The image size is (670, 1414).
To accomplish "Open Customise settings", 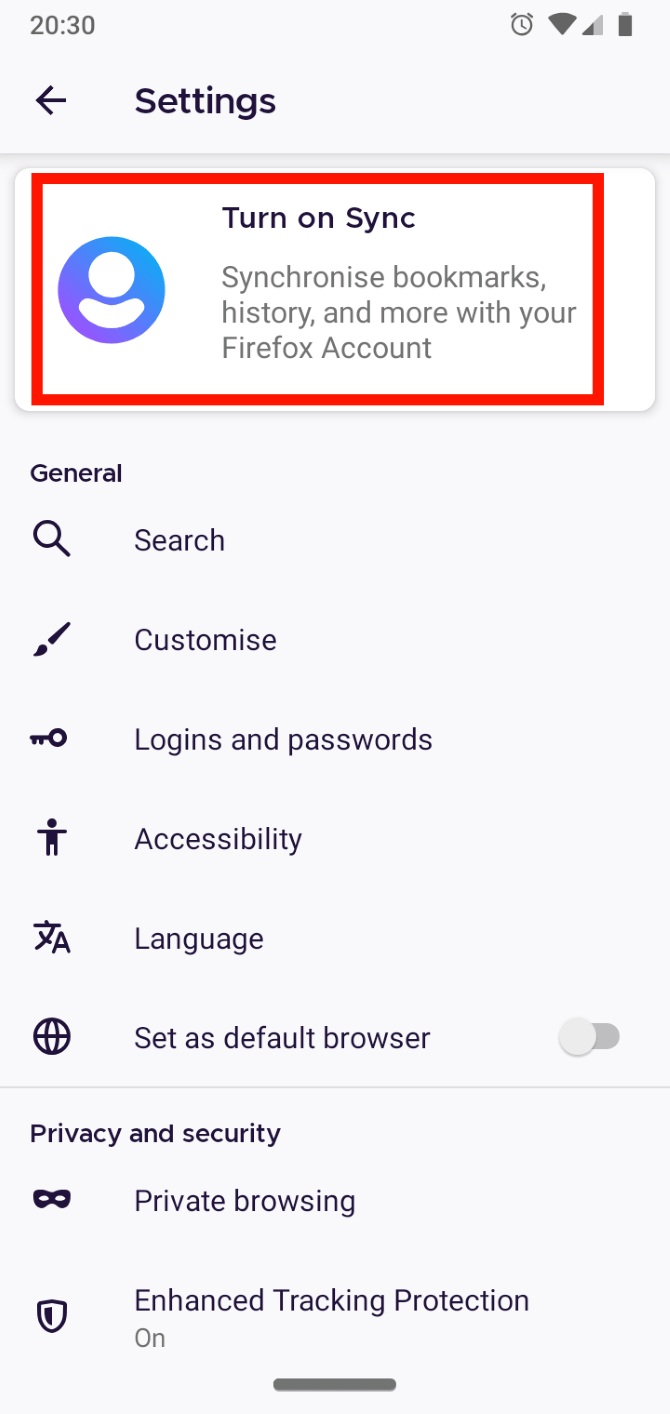I will click(x=205, y=640).
